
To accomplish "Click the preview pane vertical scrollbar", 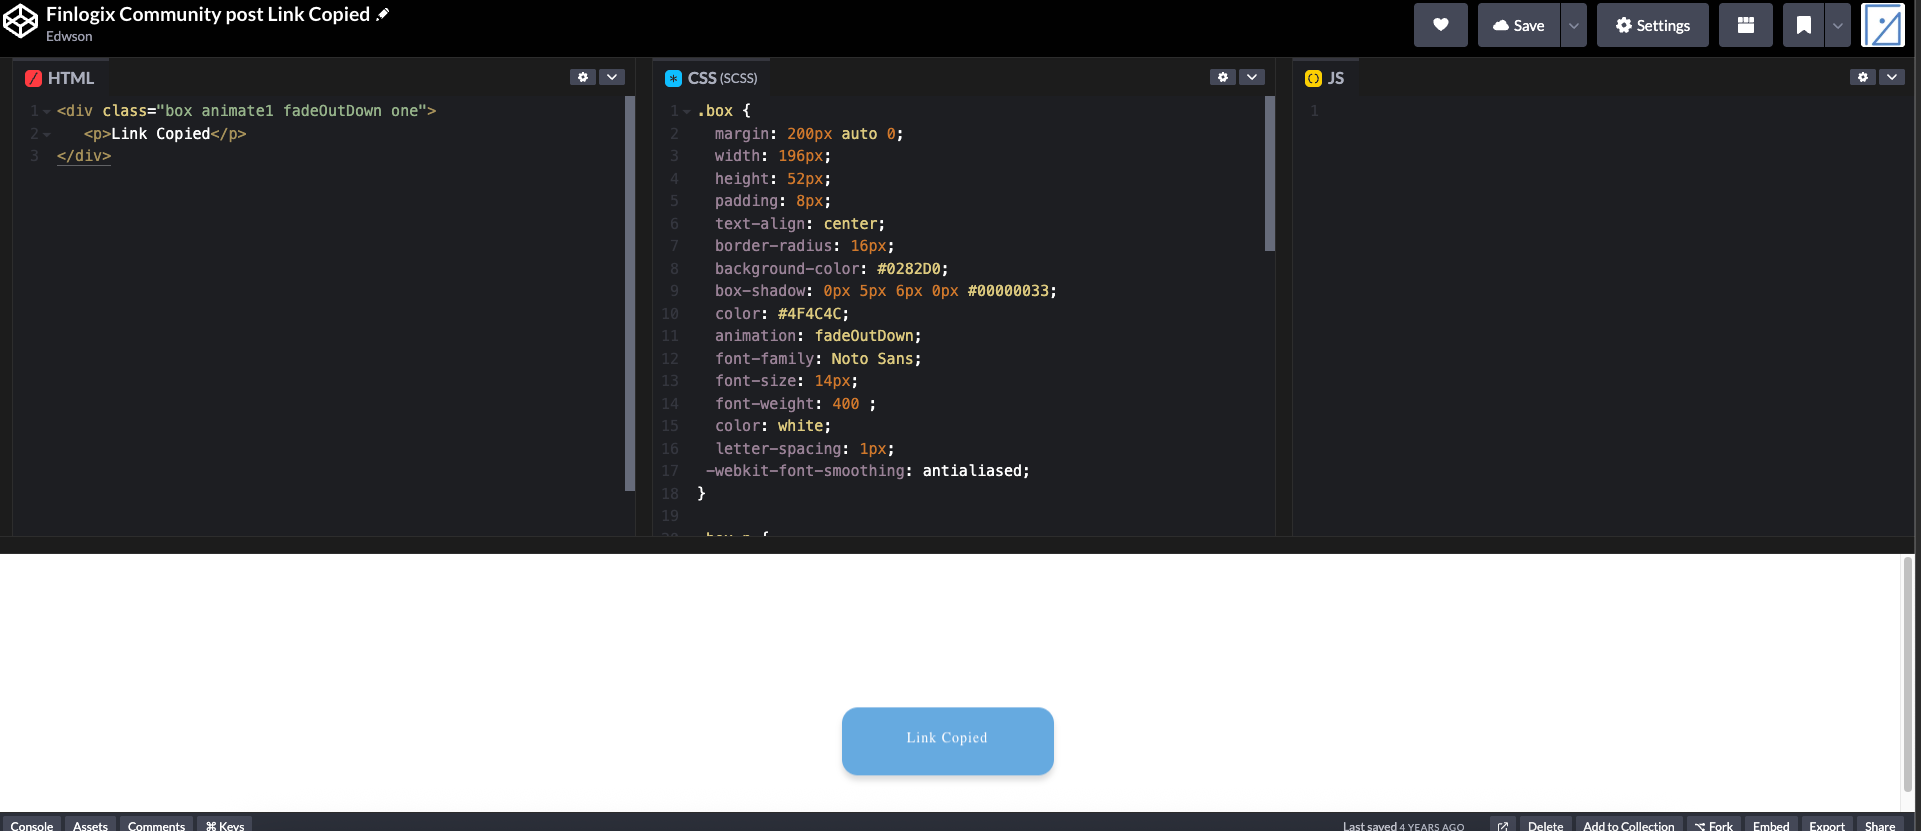I will tap(1908, 674).
